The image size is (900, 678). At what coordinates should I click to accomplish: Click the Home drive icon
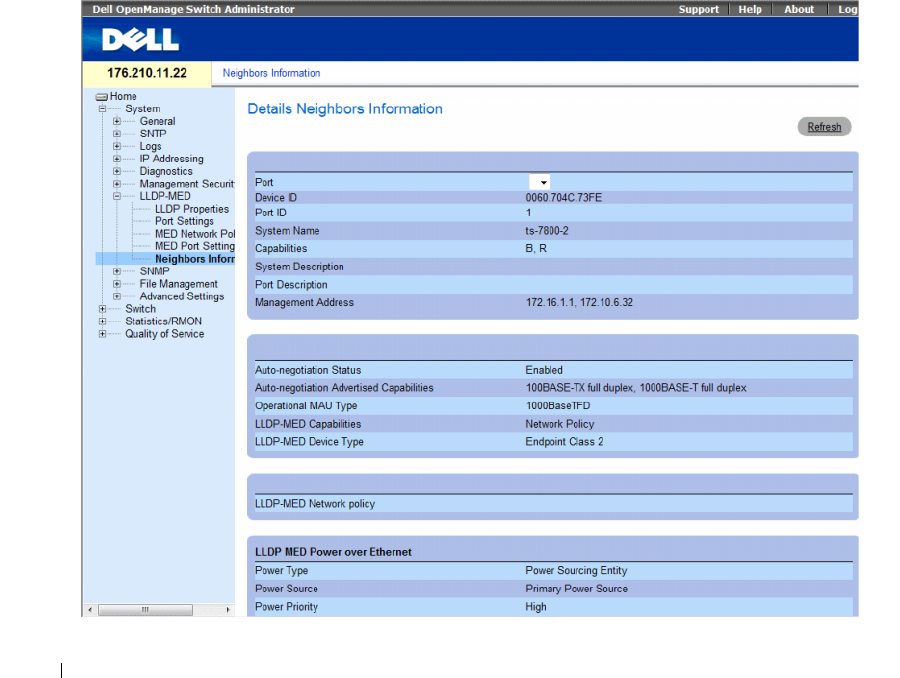pos(102,96)
